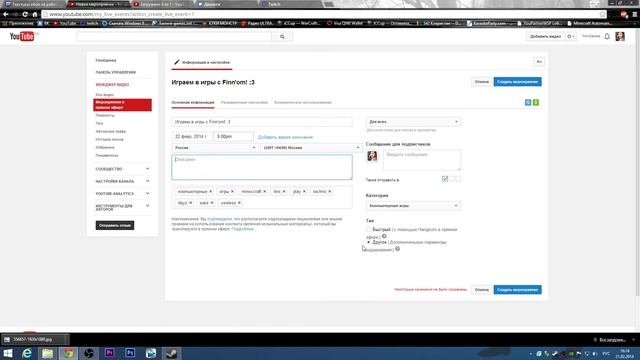Screen dimensions: 640x360
Task: Open the "Для всех" privacy dropdown
Action: coord(413,122)
